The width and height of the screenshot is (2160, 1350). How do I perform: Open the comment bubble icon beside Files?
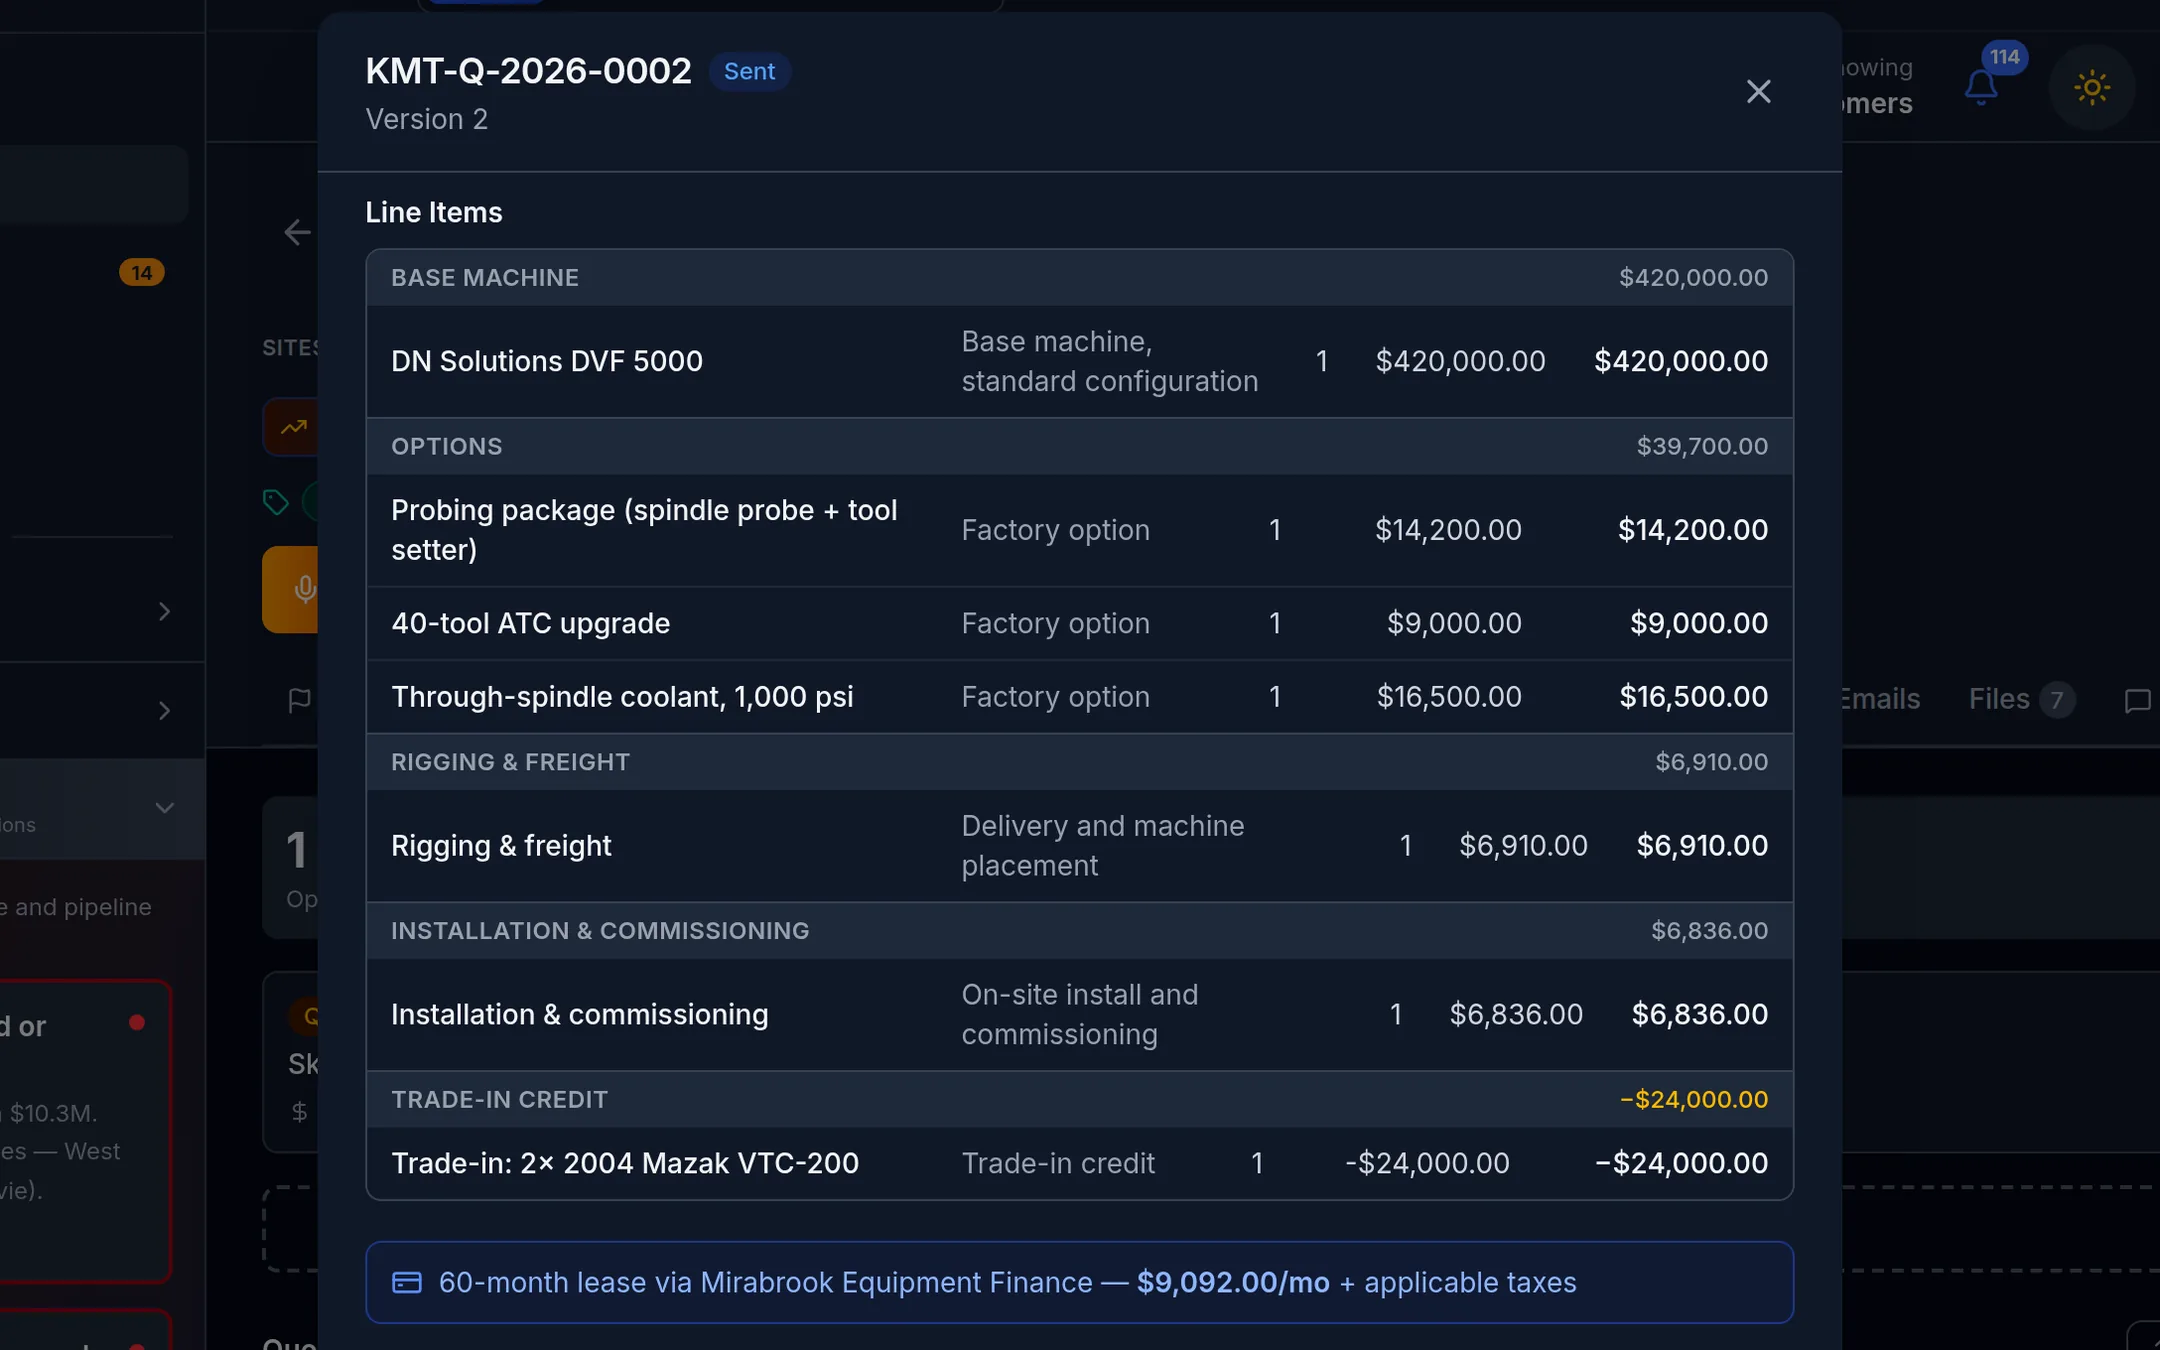(2137, 700)
